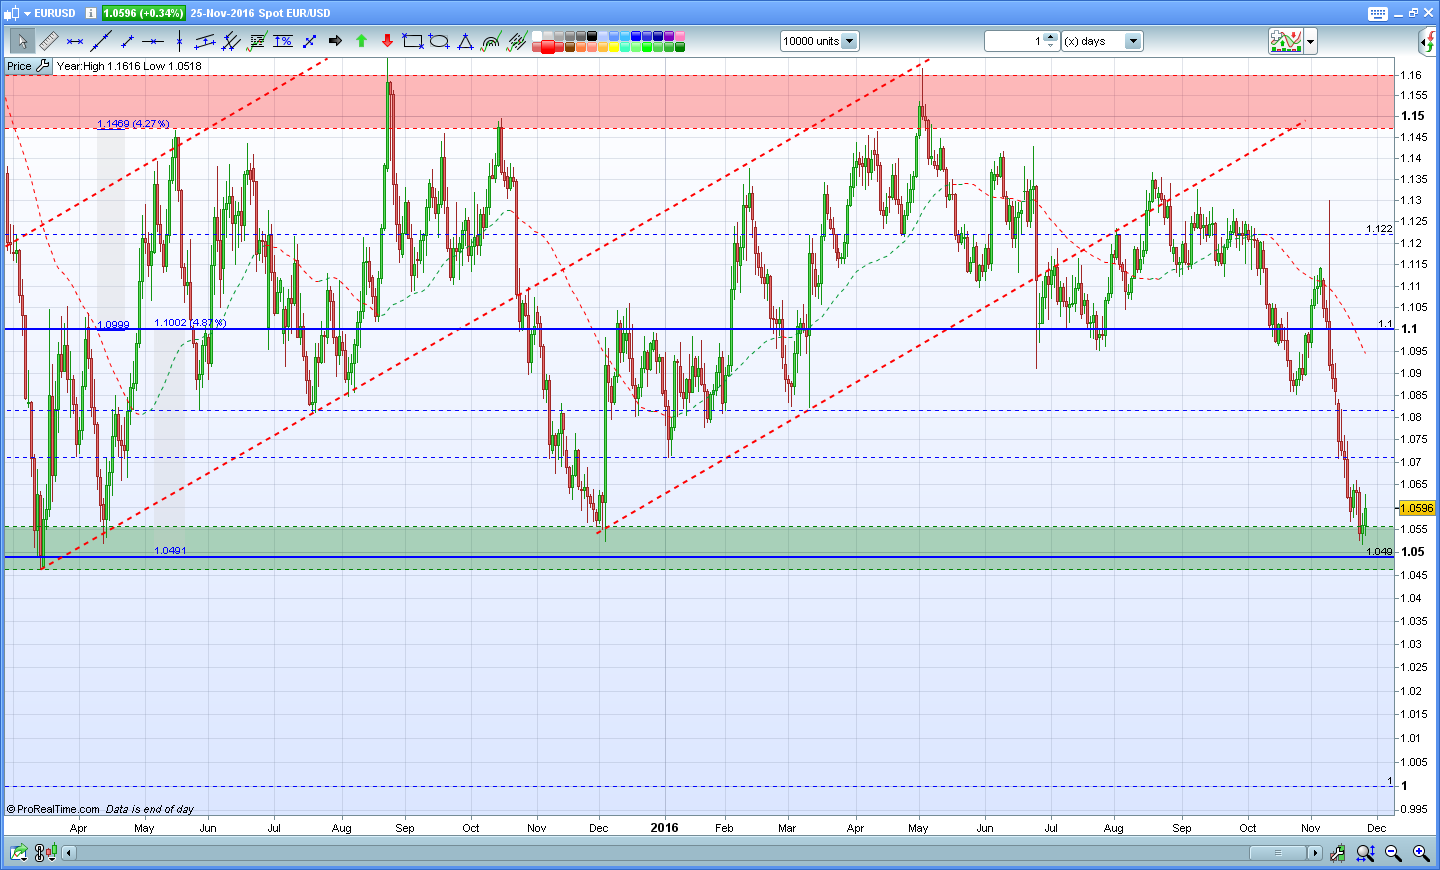Select the Fibonacci percentage retracement tool

(283, 41)
